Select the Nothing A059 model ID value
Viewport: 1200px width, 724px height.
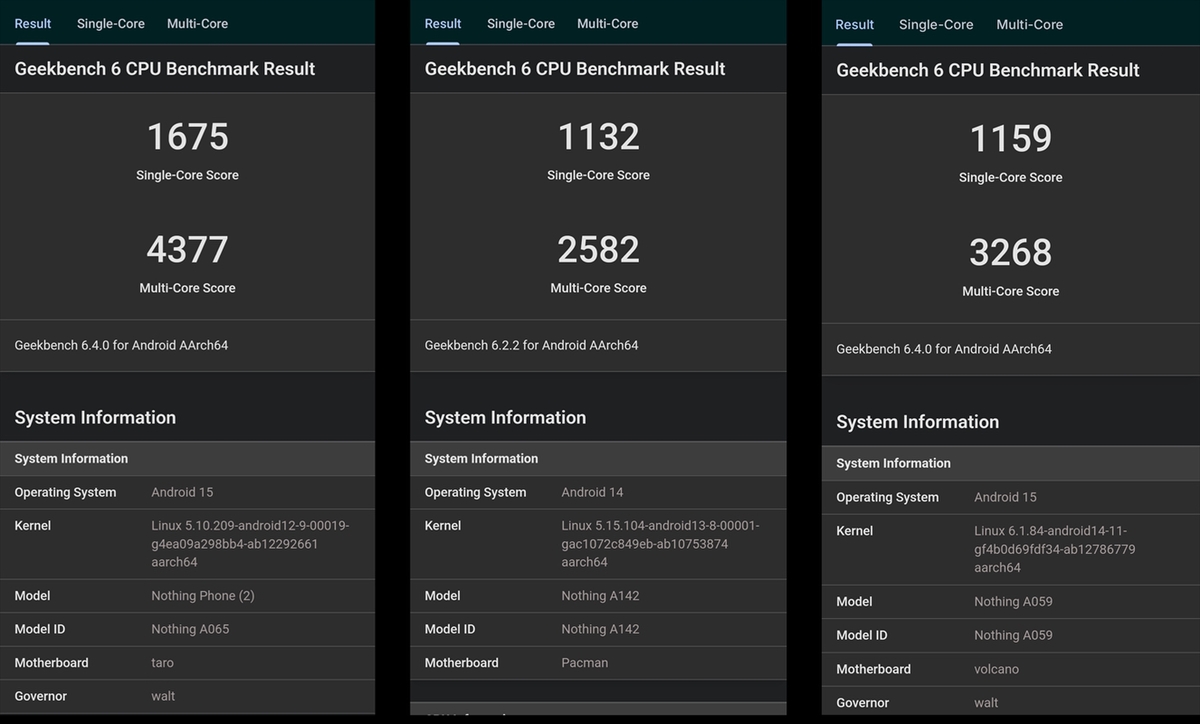click(1013, 635)
